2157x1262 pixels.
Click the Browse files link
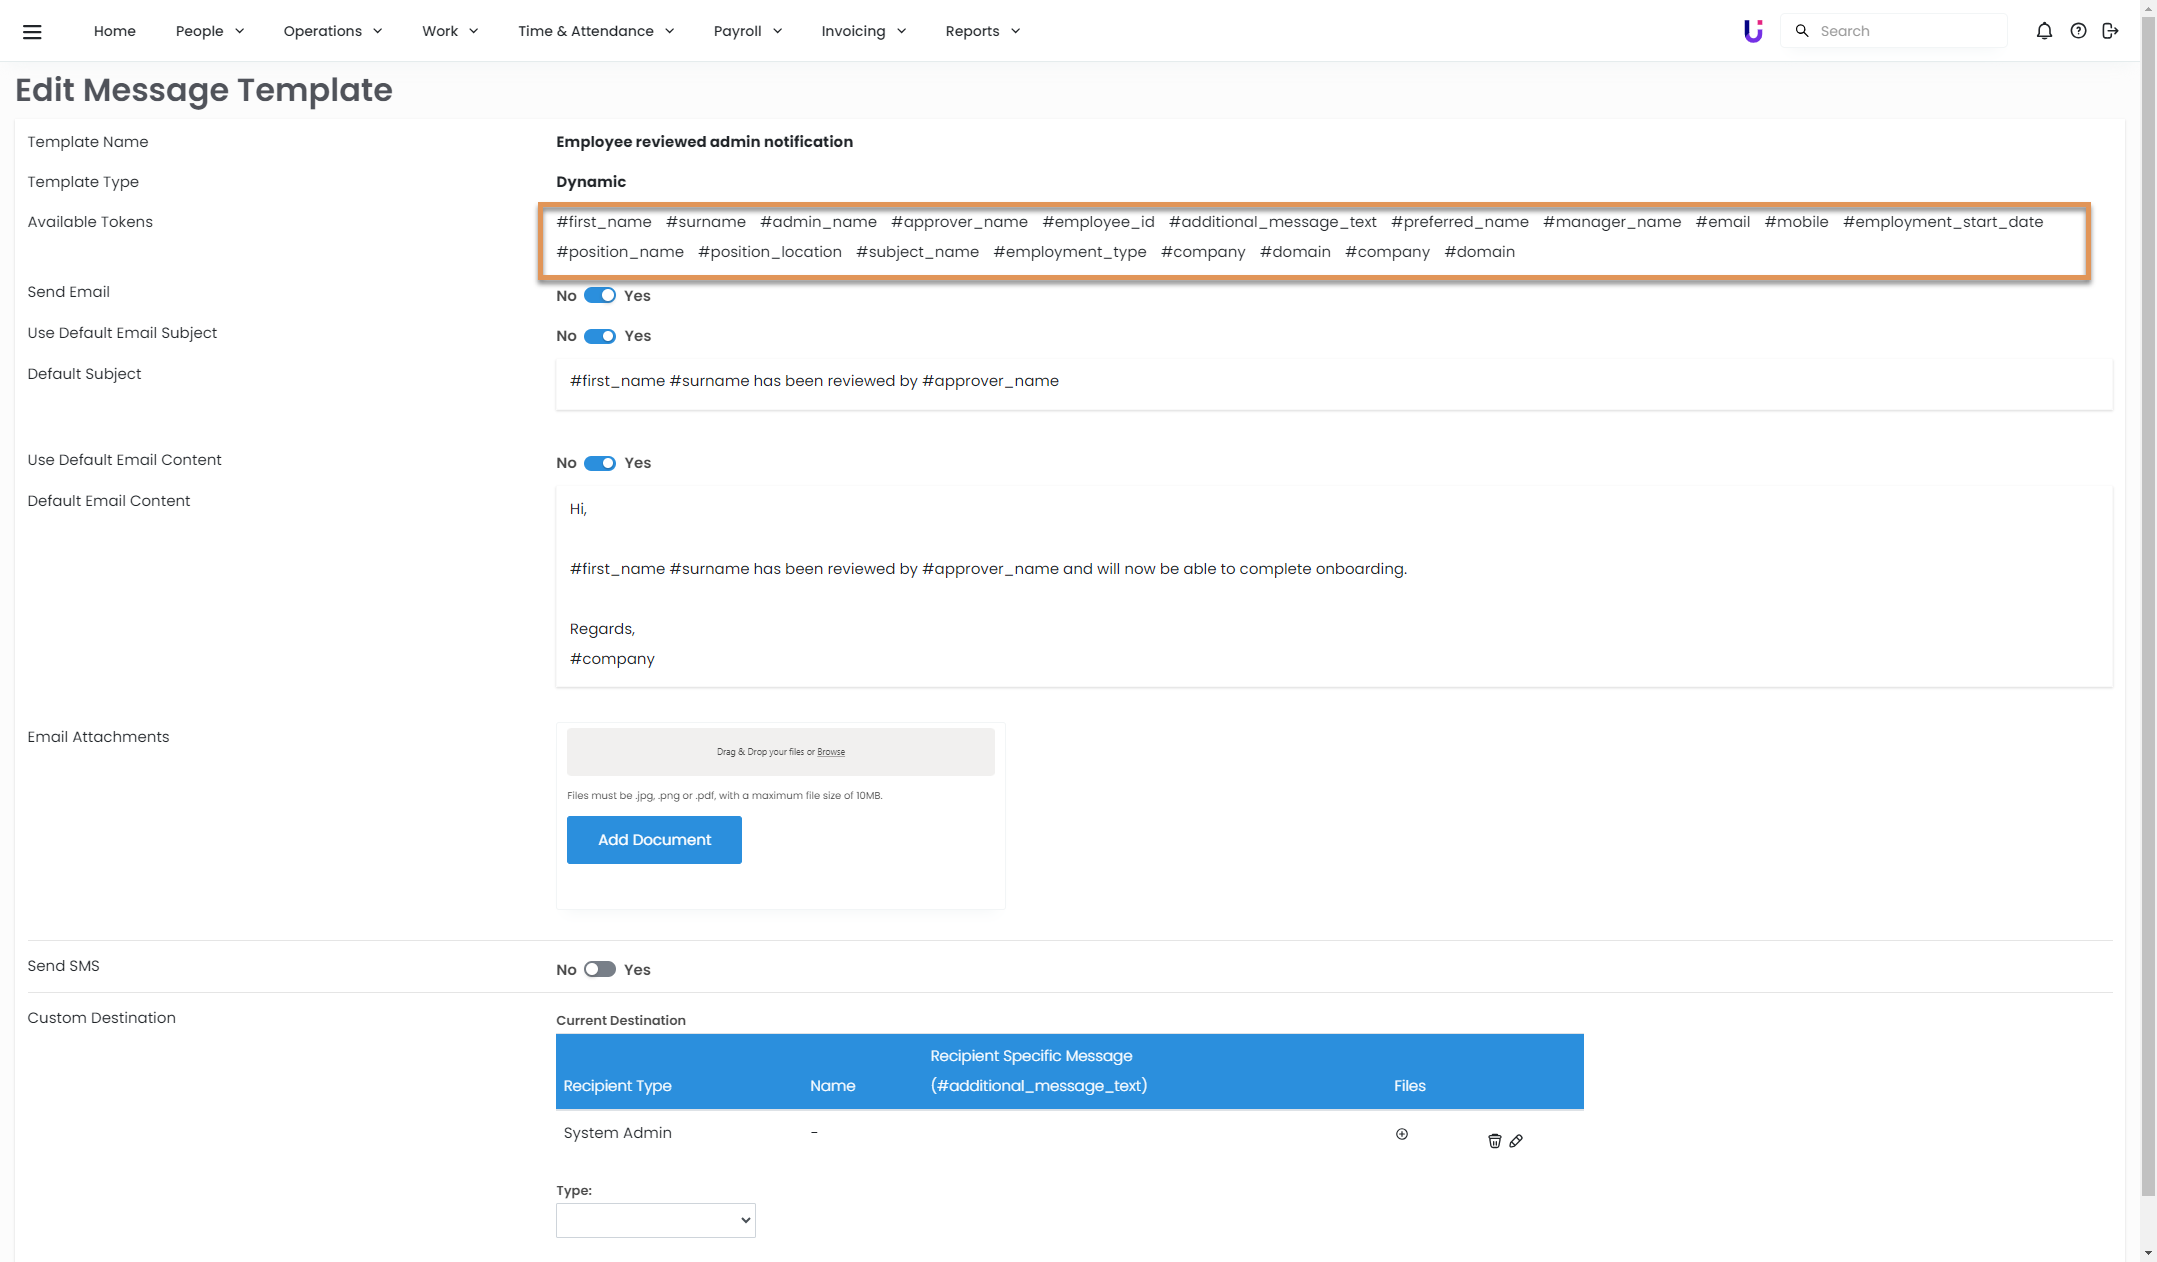click(831, 752)
